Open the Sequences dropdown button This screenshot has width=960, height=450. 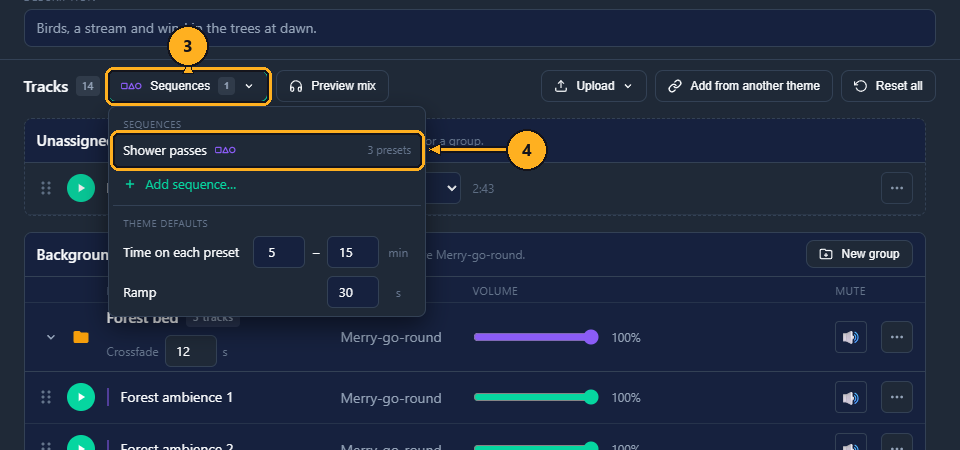[x=188, y=86]
